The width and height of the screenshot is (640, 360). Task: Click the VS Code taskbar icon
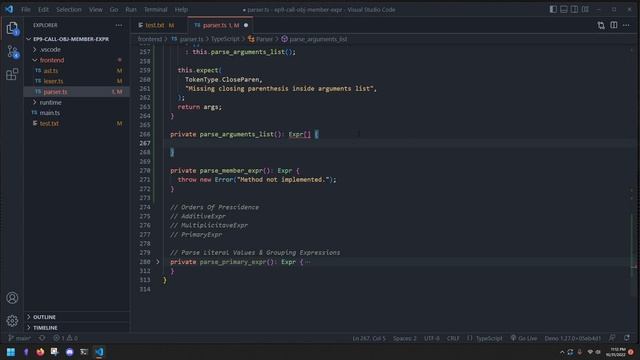click(x=99, y=352)
